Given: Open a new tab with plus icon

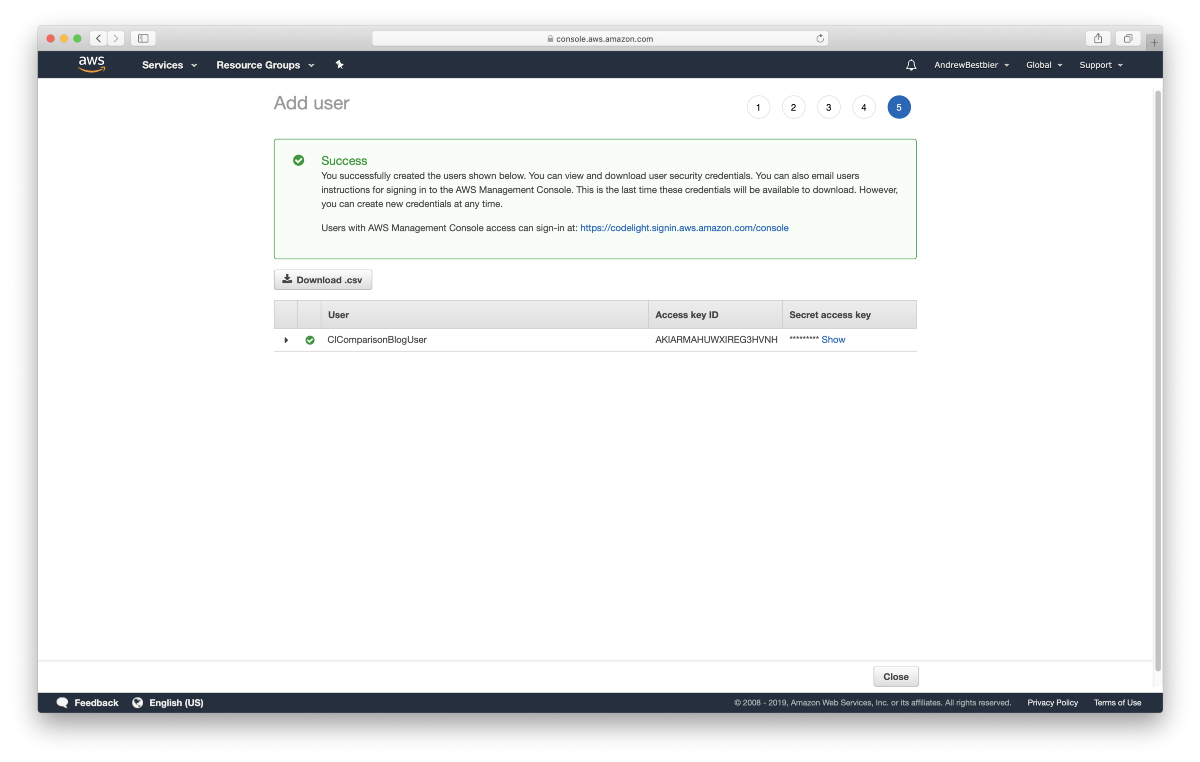Looking at the screenshot, I should pyautogui.click(x=1154, y=42).
